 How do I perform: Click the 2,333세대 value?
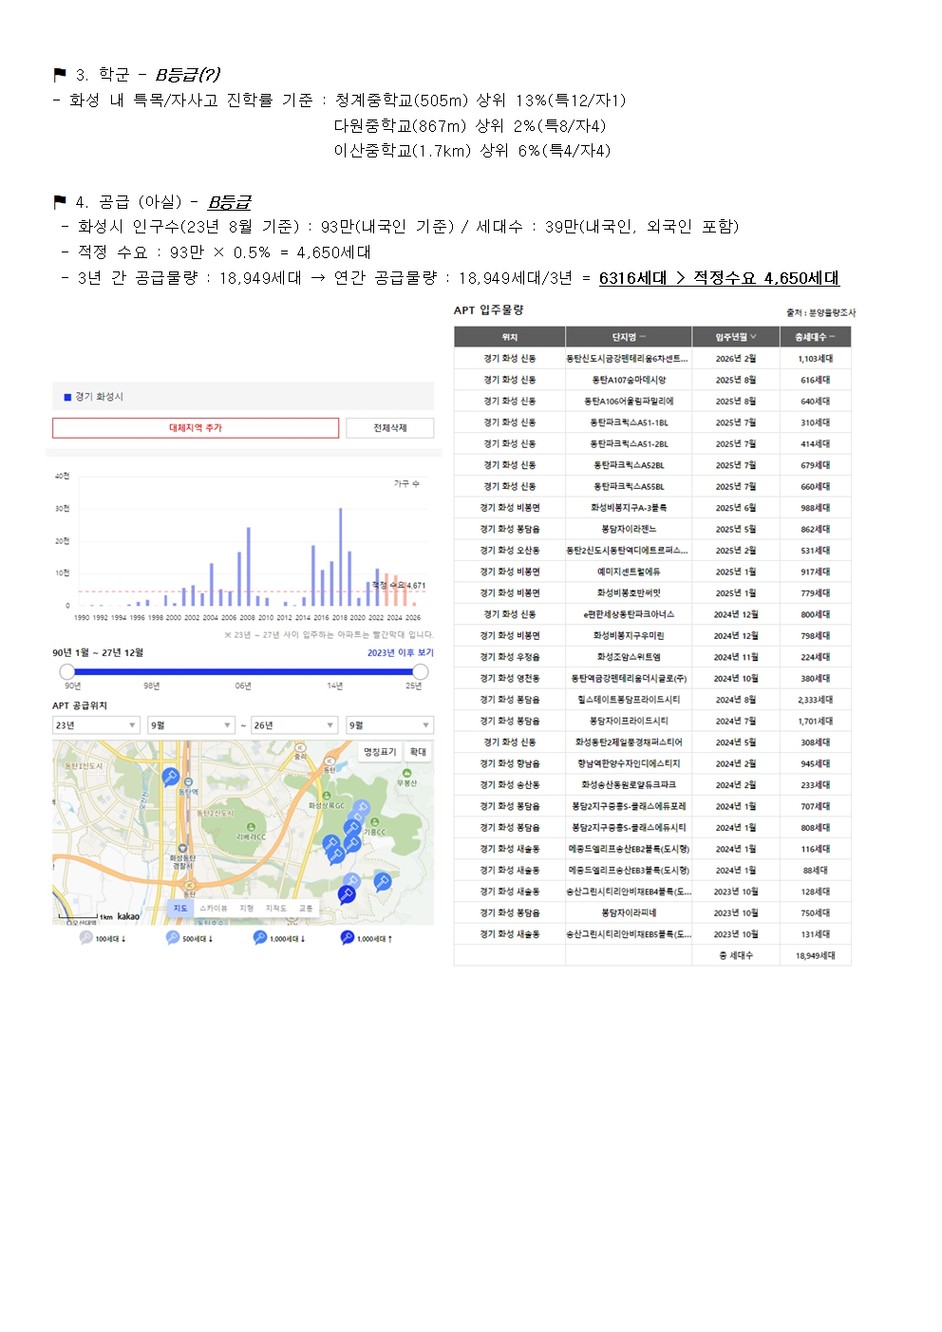815,699
